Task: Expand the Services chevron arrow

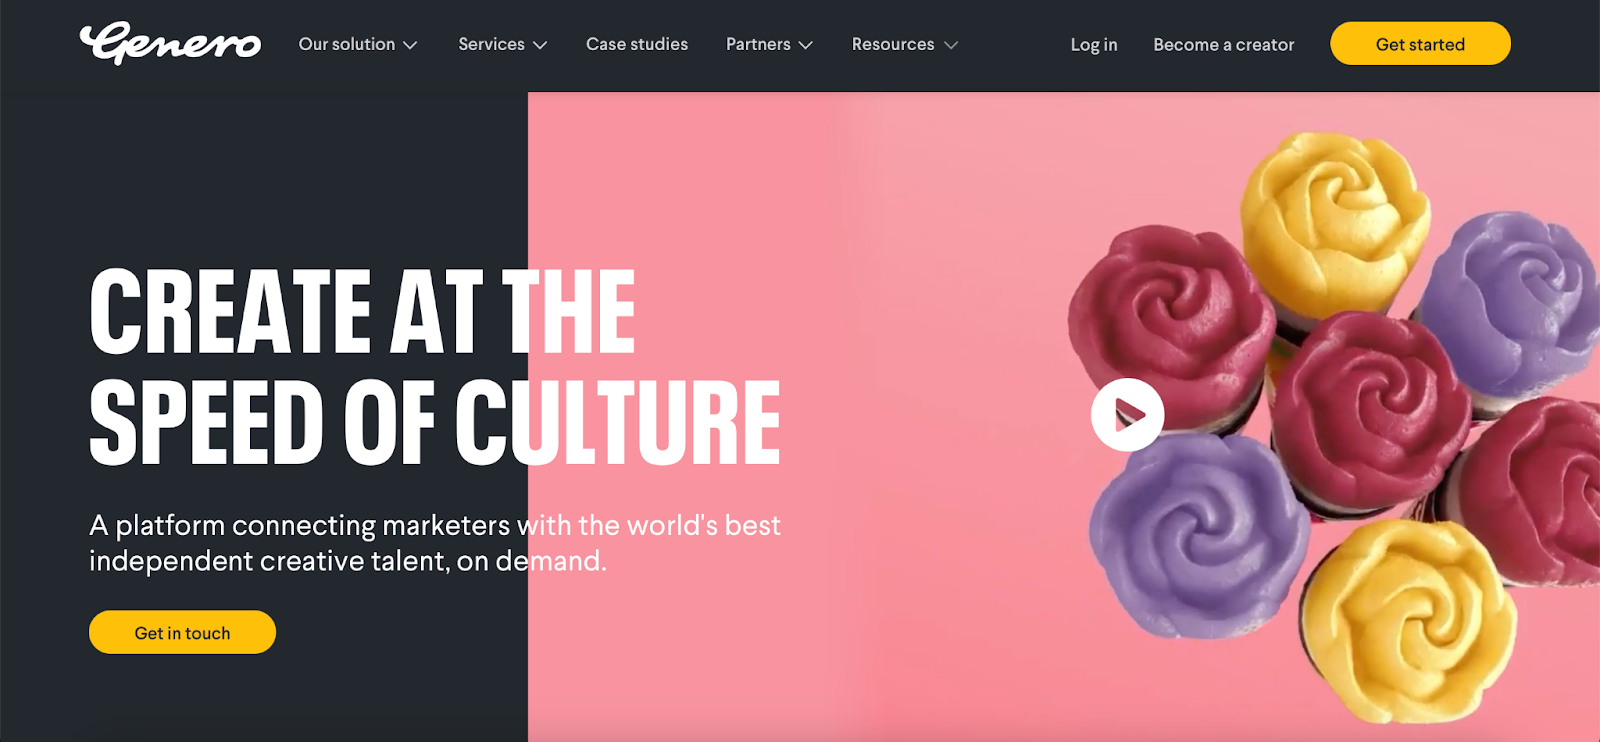Action: point(540,45)
